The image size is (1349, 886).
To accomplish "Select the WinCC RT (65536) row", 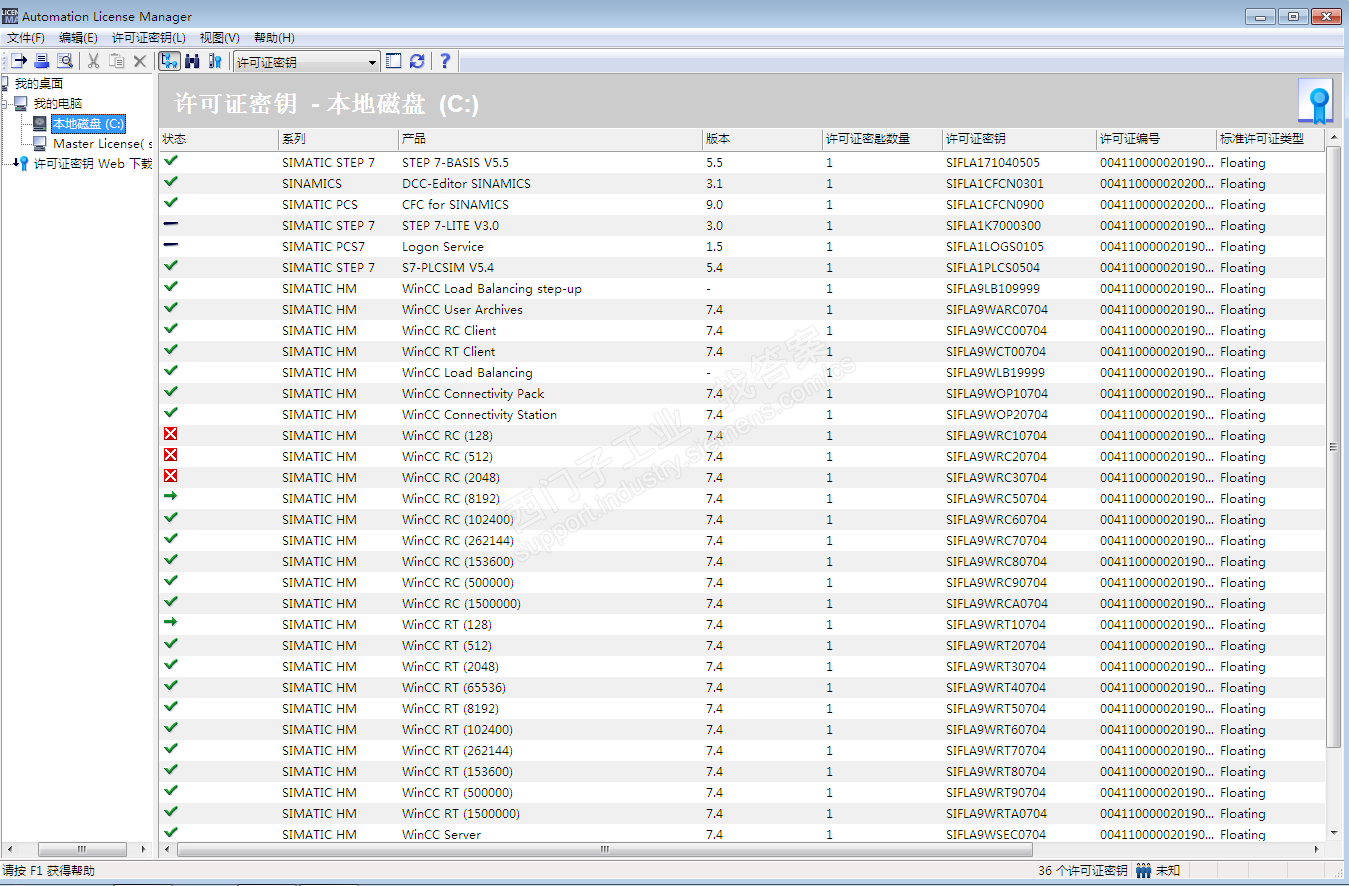I will tap(742, 687).
